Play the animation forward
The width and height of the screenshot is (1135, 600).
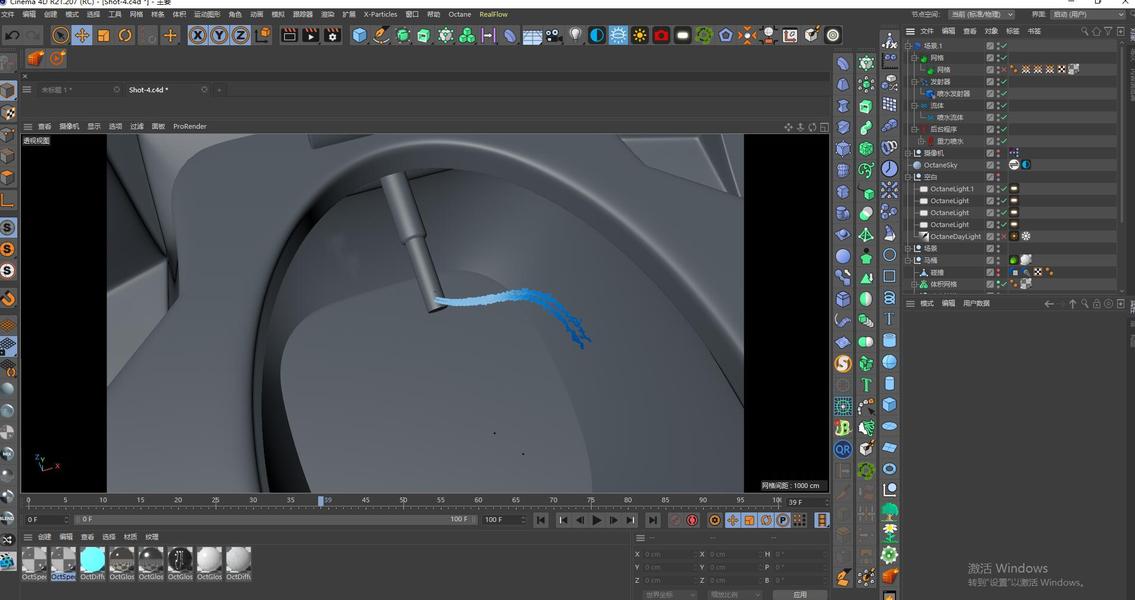tap(596, 520)
